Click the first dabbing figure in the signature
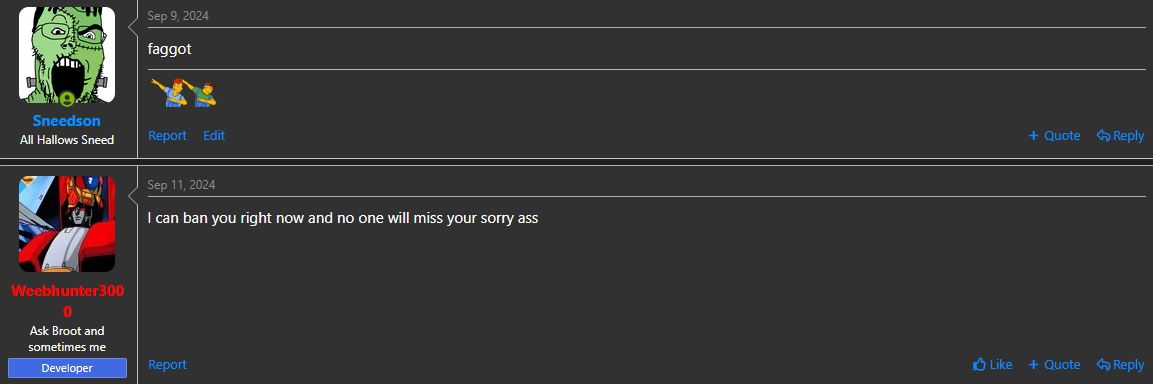The width and height of the screenshot is (1153, 384). (170, 92)
